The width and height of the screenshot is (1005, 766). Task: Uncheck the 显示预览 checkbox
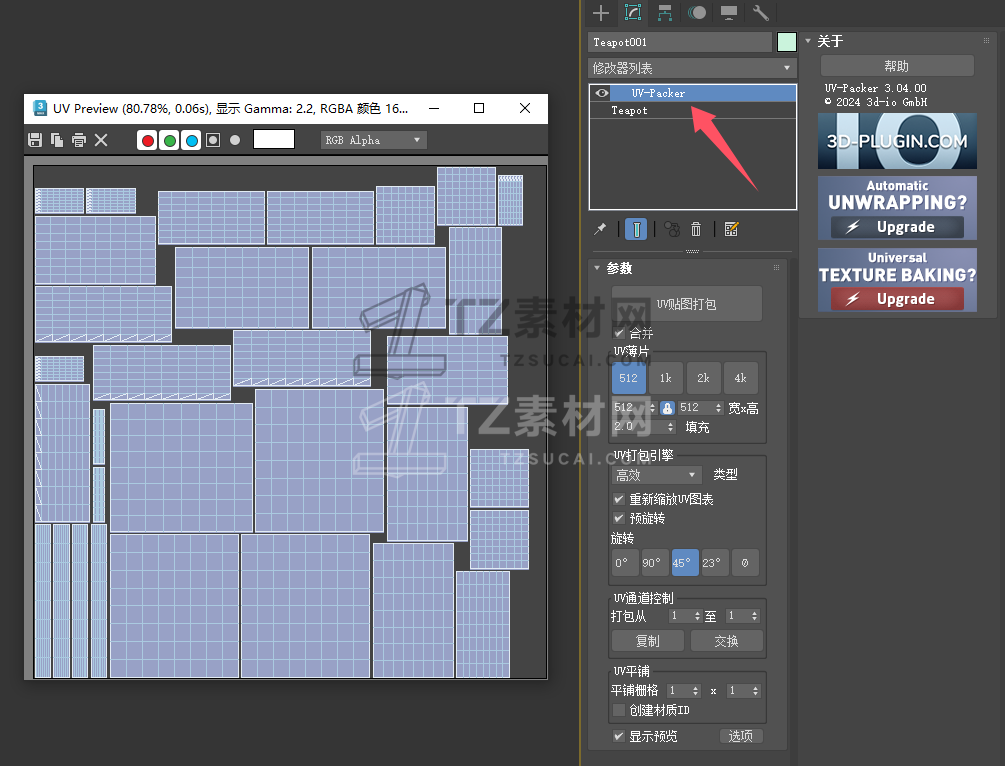[619, 736]
